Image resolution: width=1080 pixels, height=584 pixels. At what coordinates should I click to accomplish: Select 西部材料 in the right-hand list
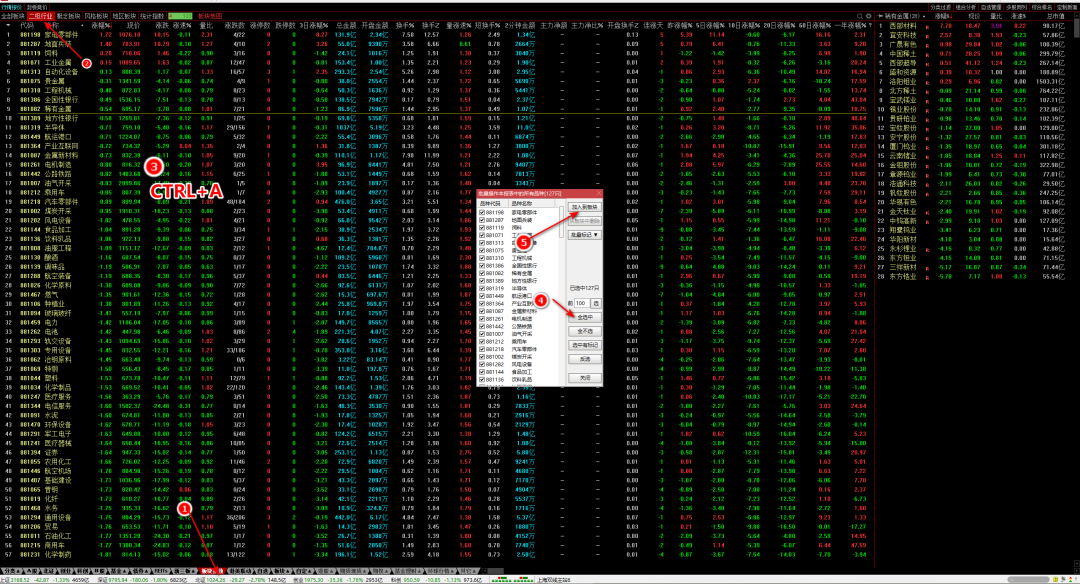[x=903, y=25]
